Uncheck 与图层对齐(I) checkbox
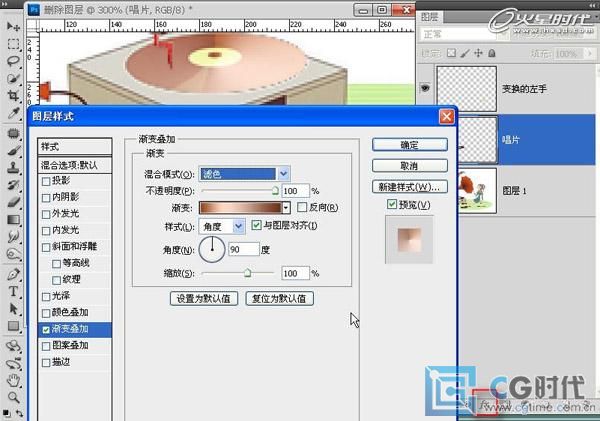 click(256, 225)
